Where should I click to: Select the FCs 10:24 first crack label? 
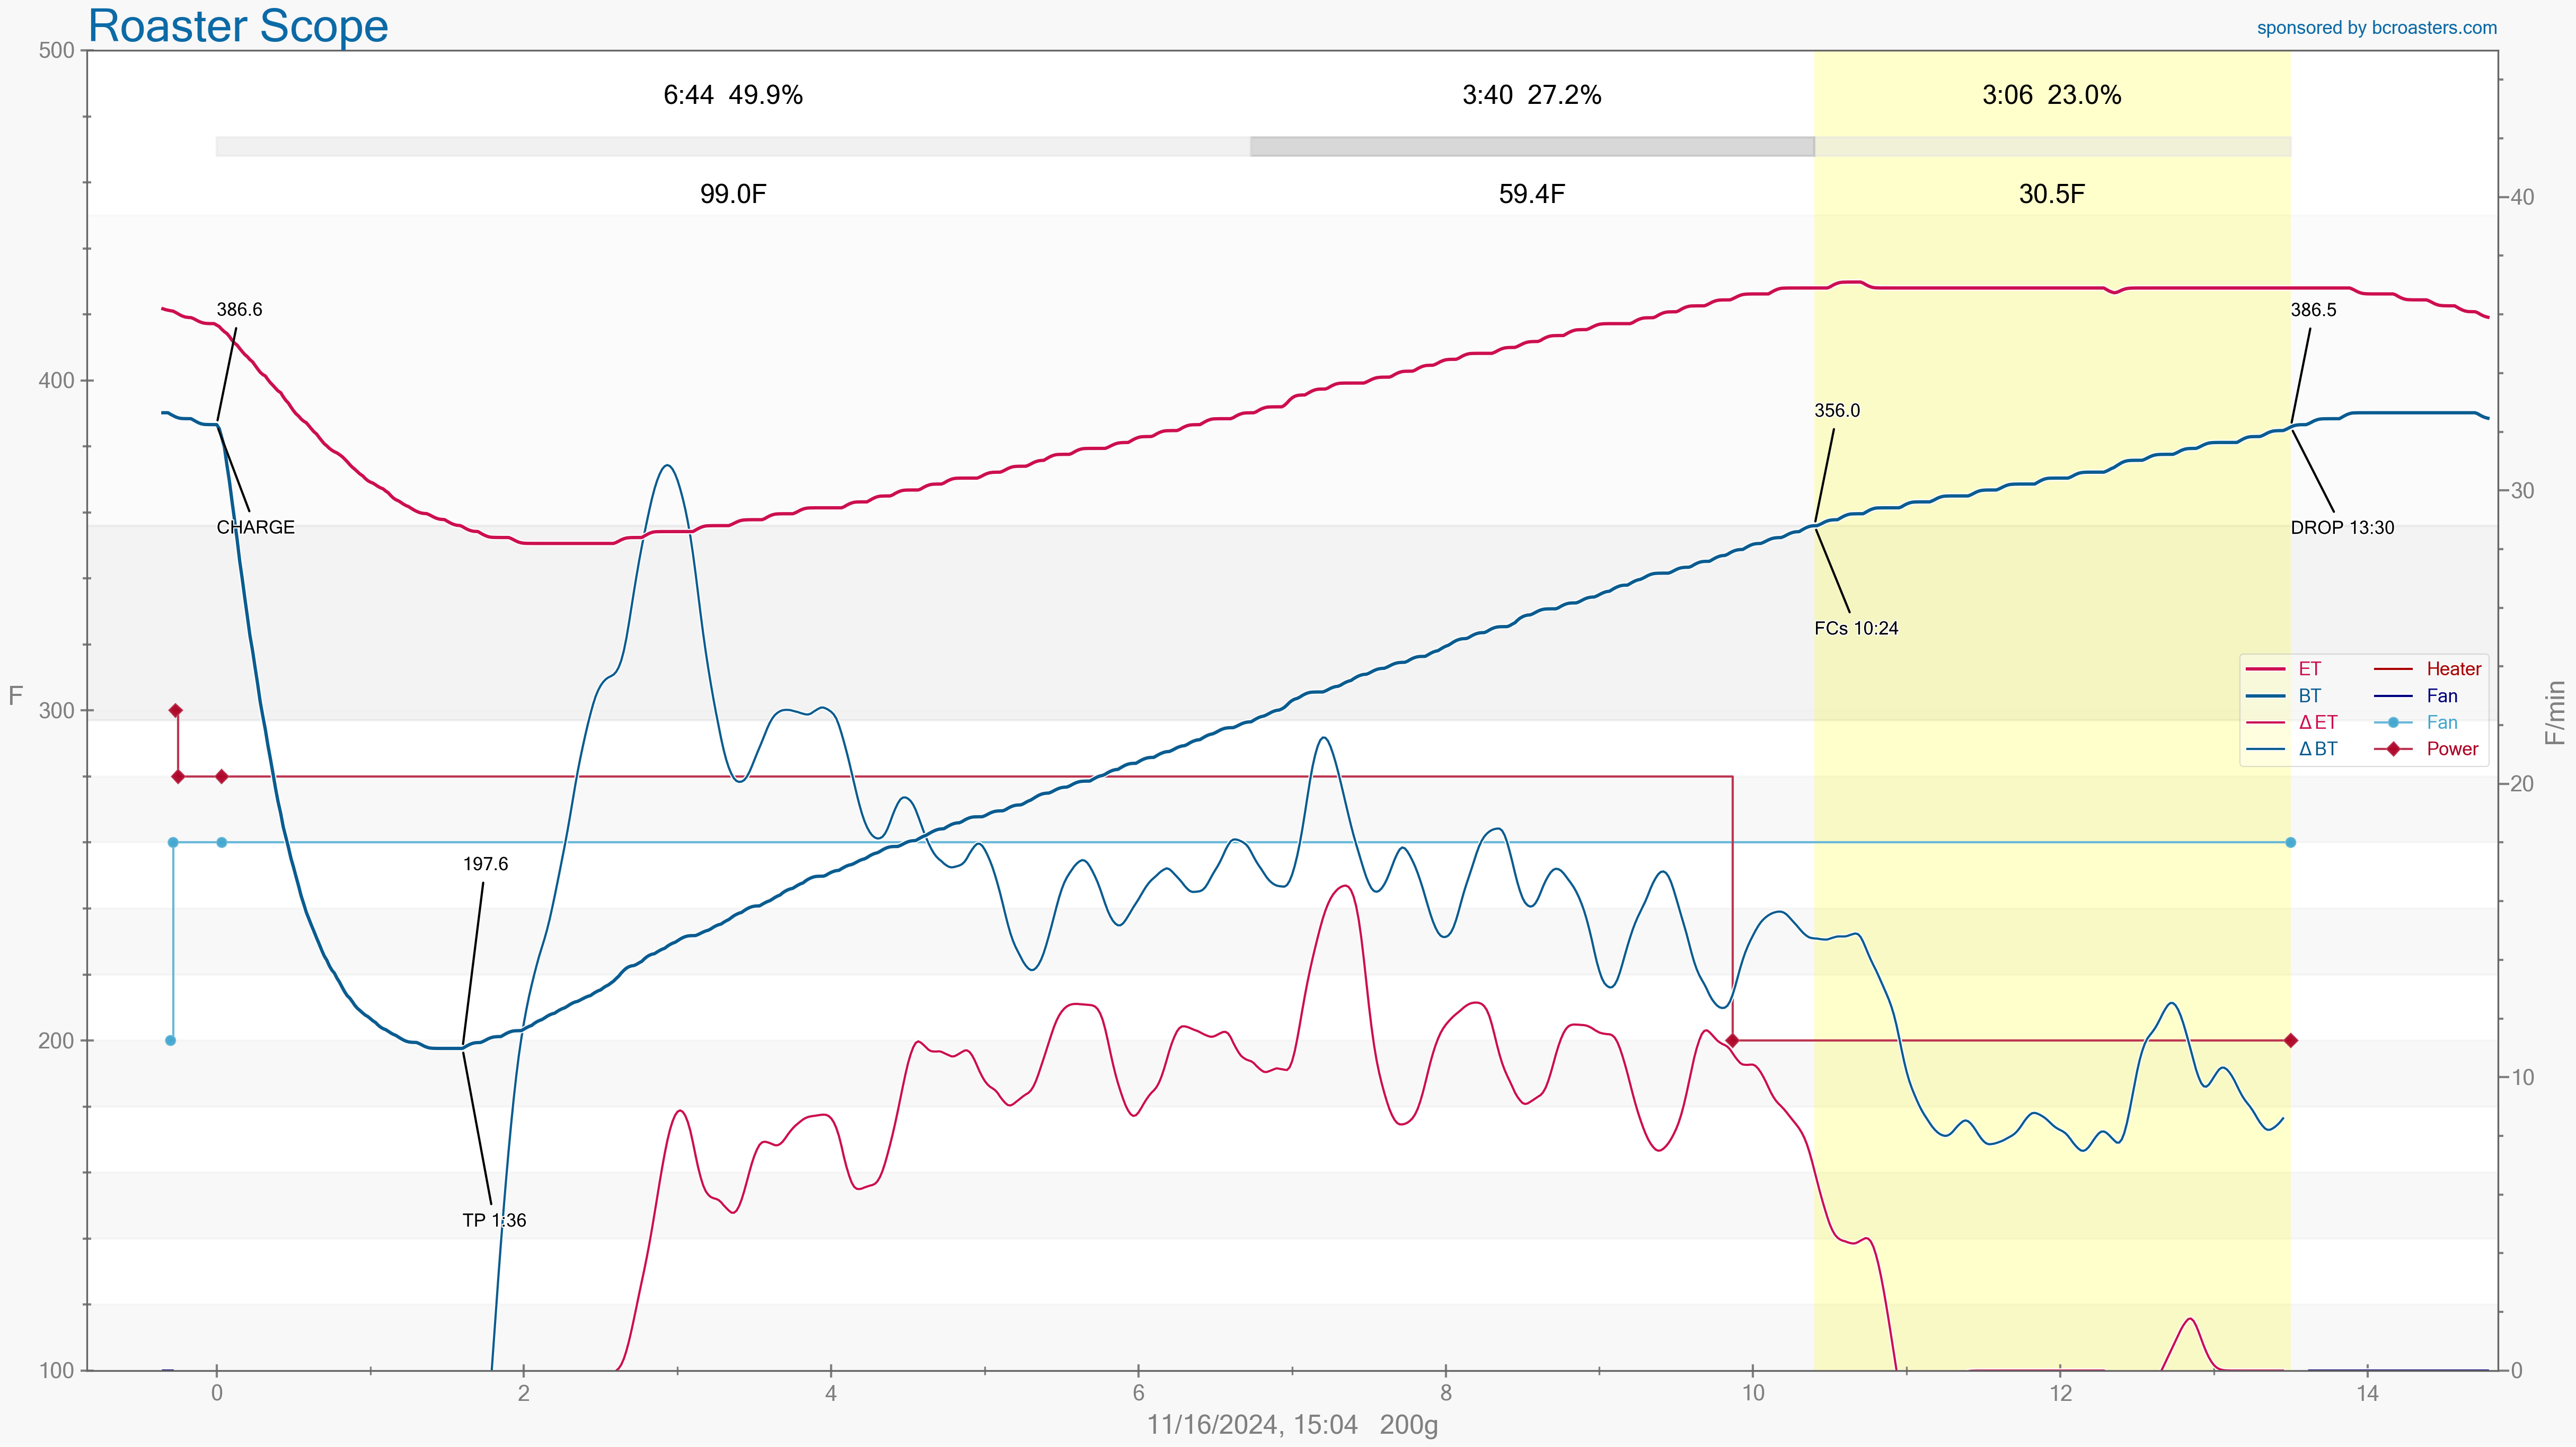click(1856, 628)
